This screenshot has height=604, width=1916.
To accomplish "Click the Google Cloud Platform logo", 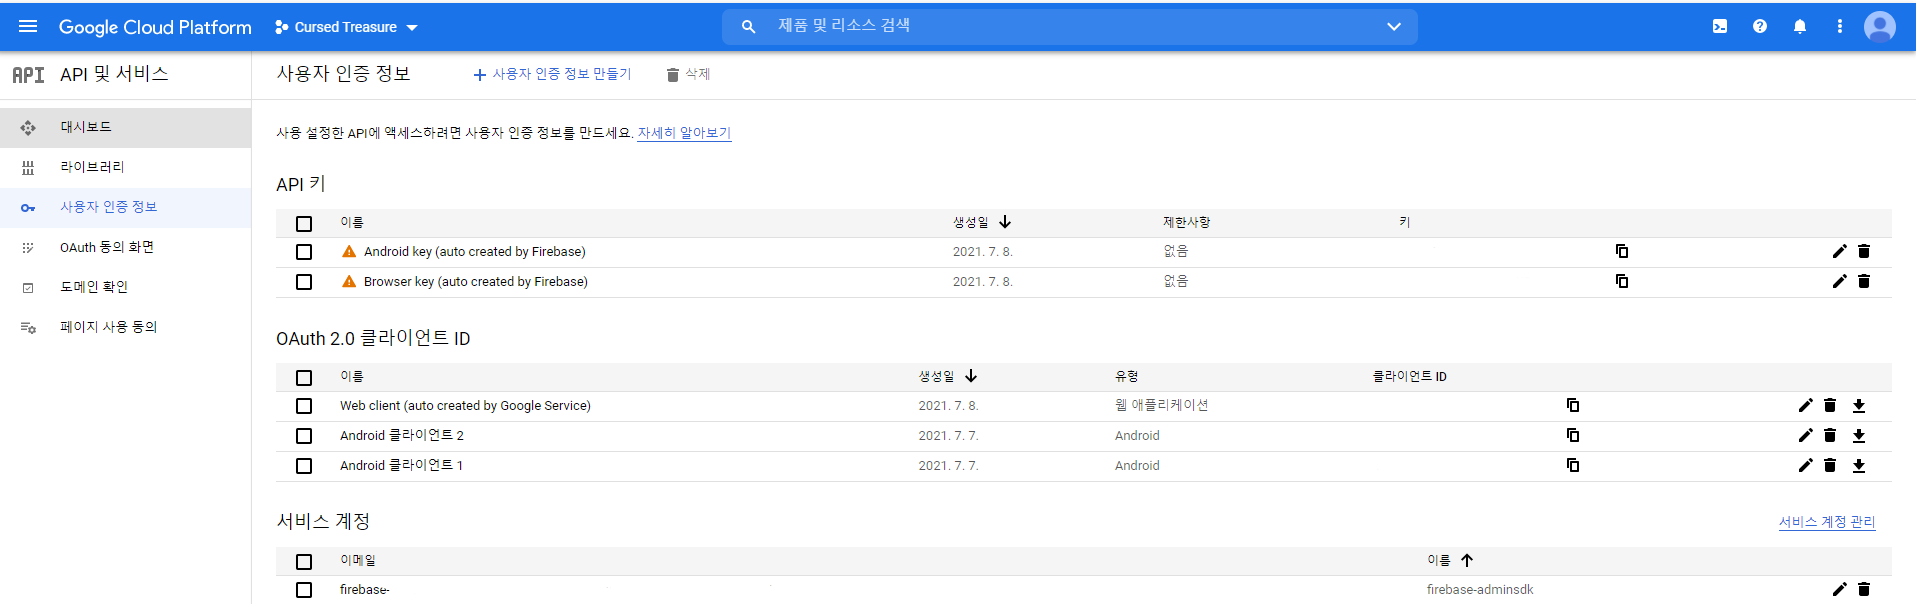I will coord(155,27).
